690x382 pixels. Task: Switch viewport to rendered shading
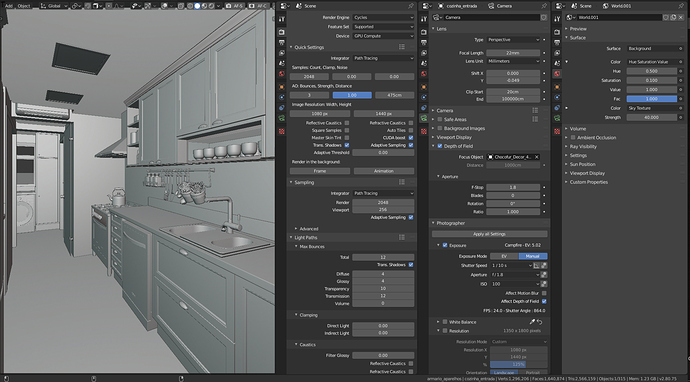pos(211,6)
